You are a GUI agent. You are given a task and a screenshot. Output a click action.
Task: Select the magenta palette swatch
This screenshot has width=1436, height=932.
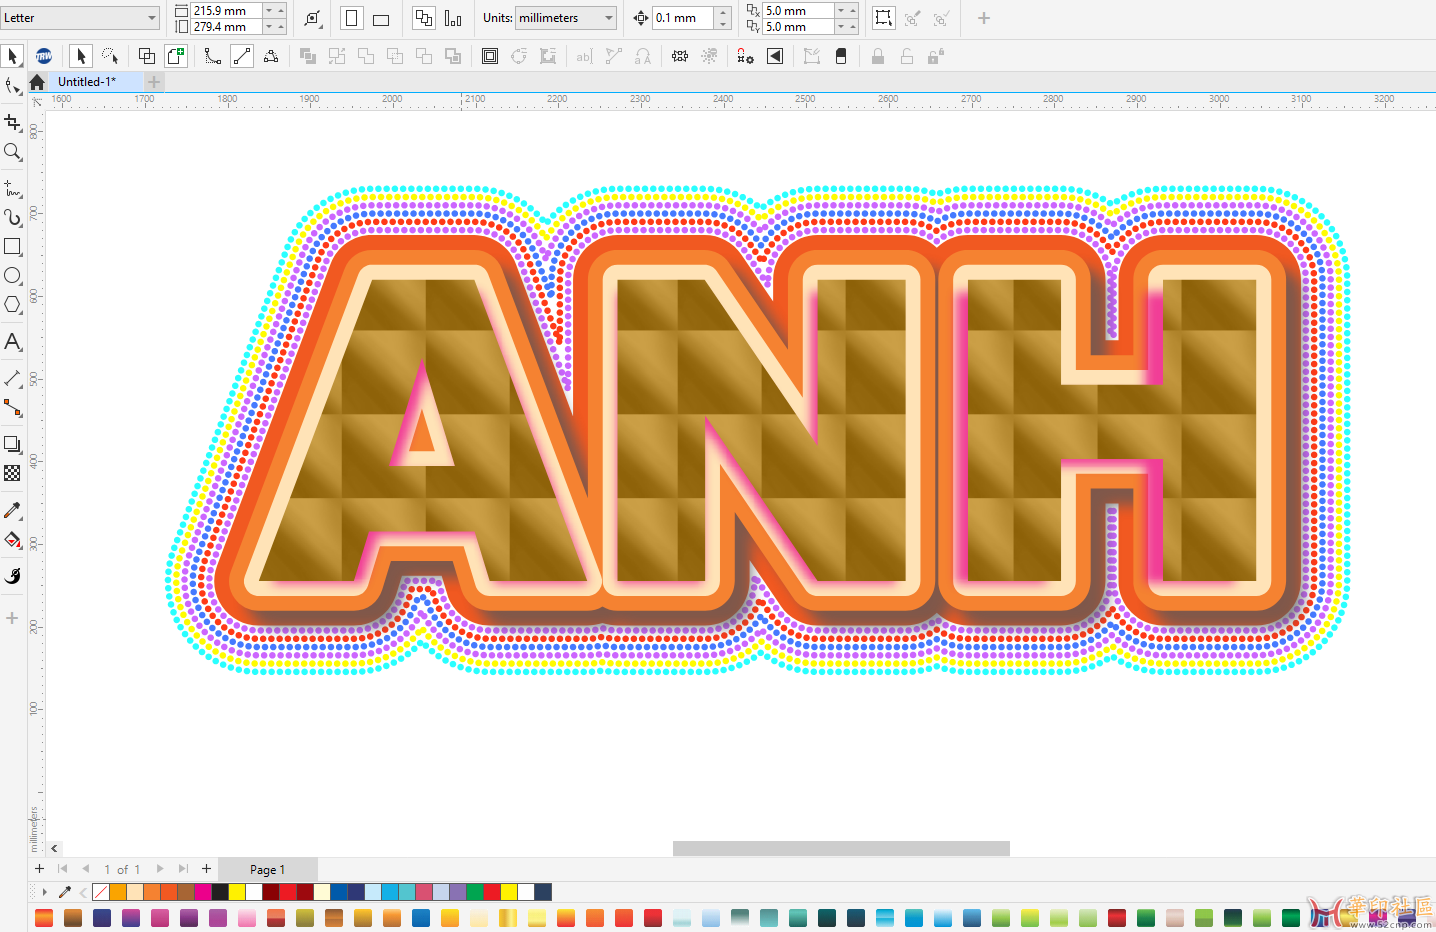pyautogui.click(x=203, y=892)
